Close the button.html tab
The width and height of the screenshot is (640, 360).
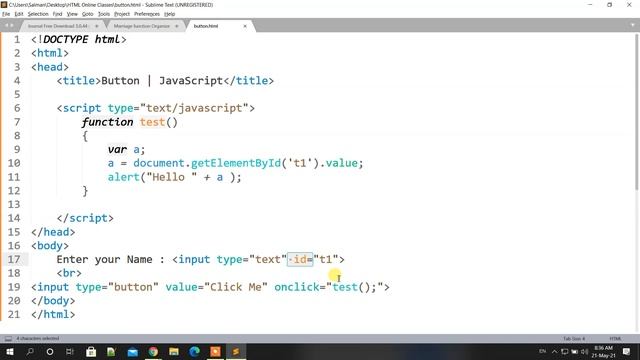point(245,26)
